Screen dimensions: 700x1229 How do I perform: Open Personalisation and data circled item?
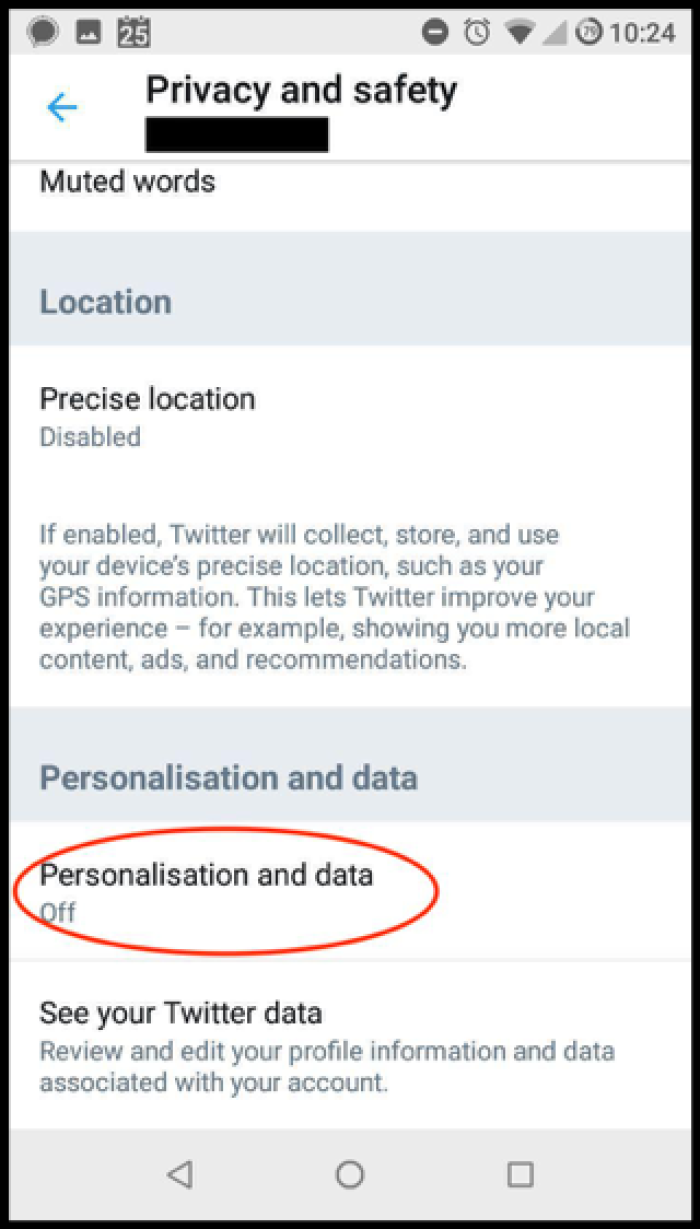point(350,890)
